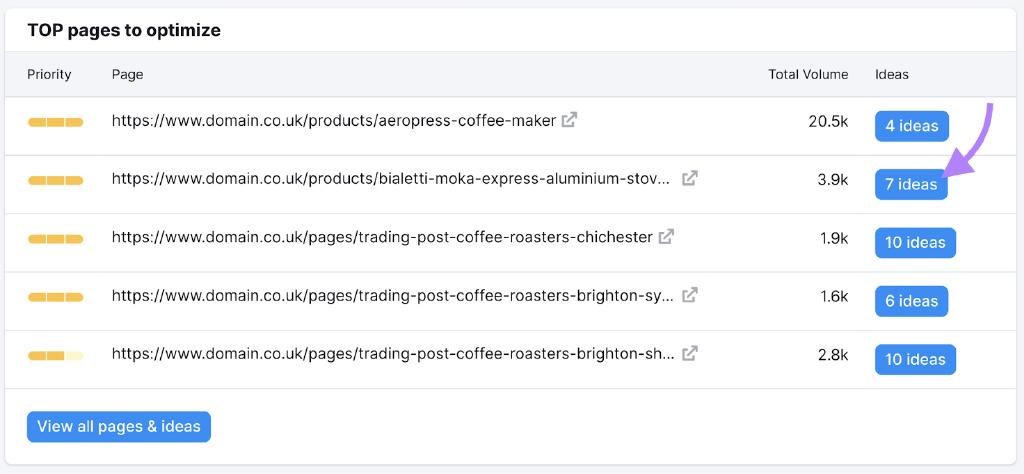Open the coffee-roasters-brighton-sh URL link
The height and width of the screenshot is (474, 1024).
(393, 355)
